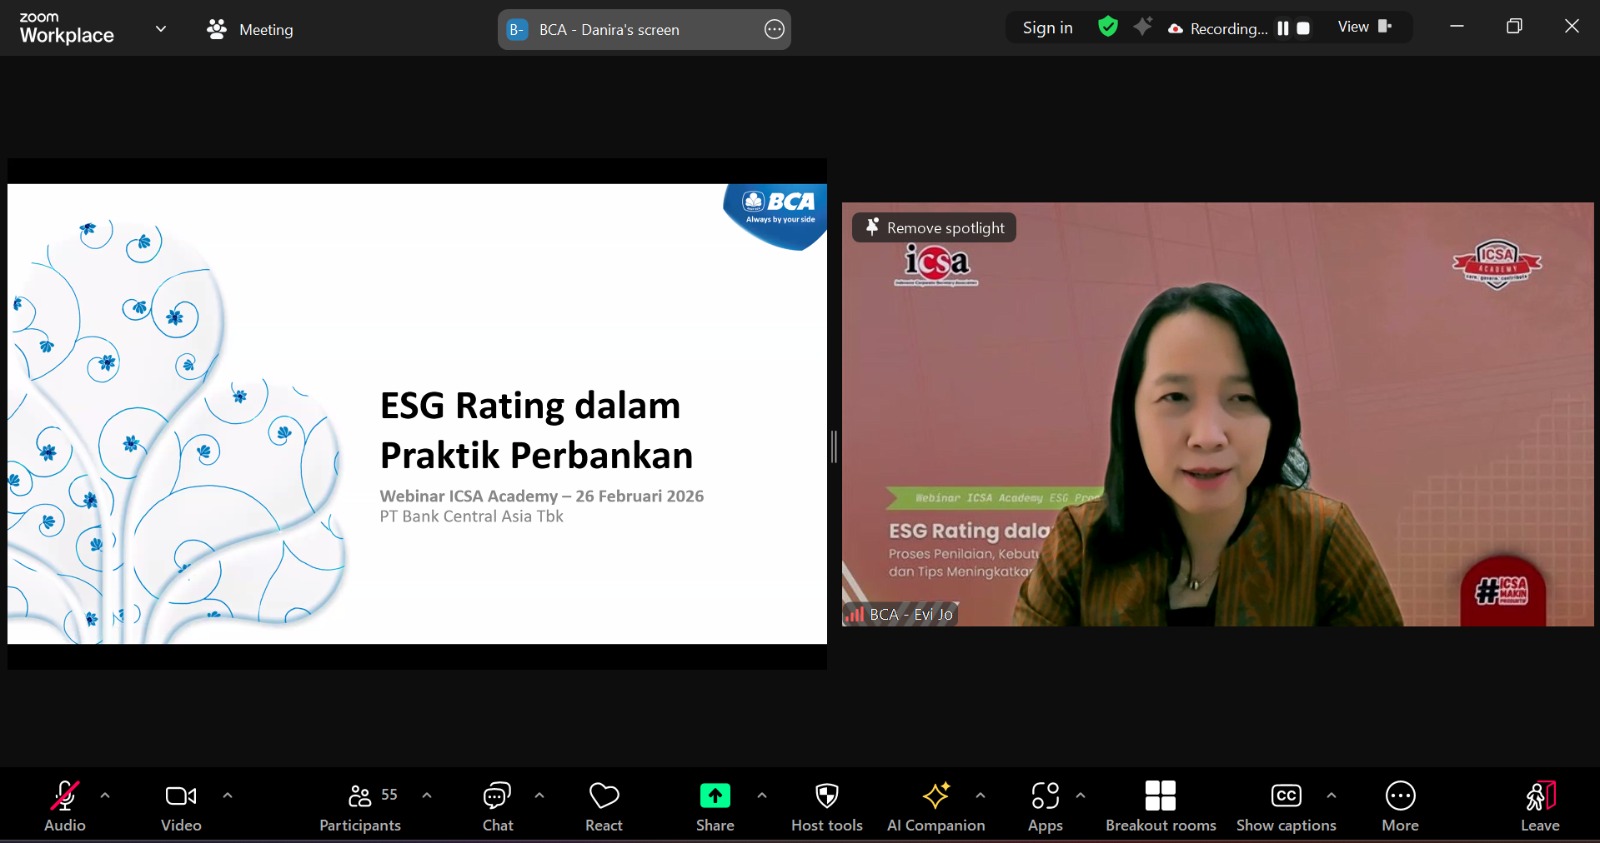Image resolution: width=1600 pixels, height=843 pixels.
Task: Open video settings caret next to Video
Action: [x=228, y=796]
